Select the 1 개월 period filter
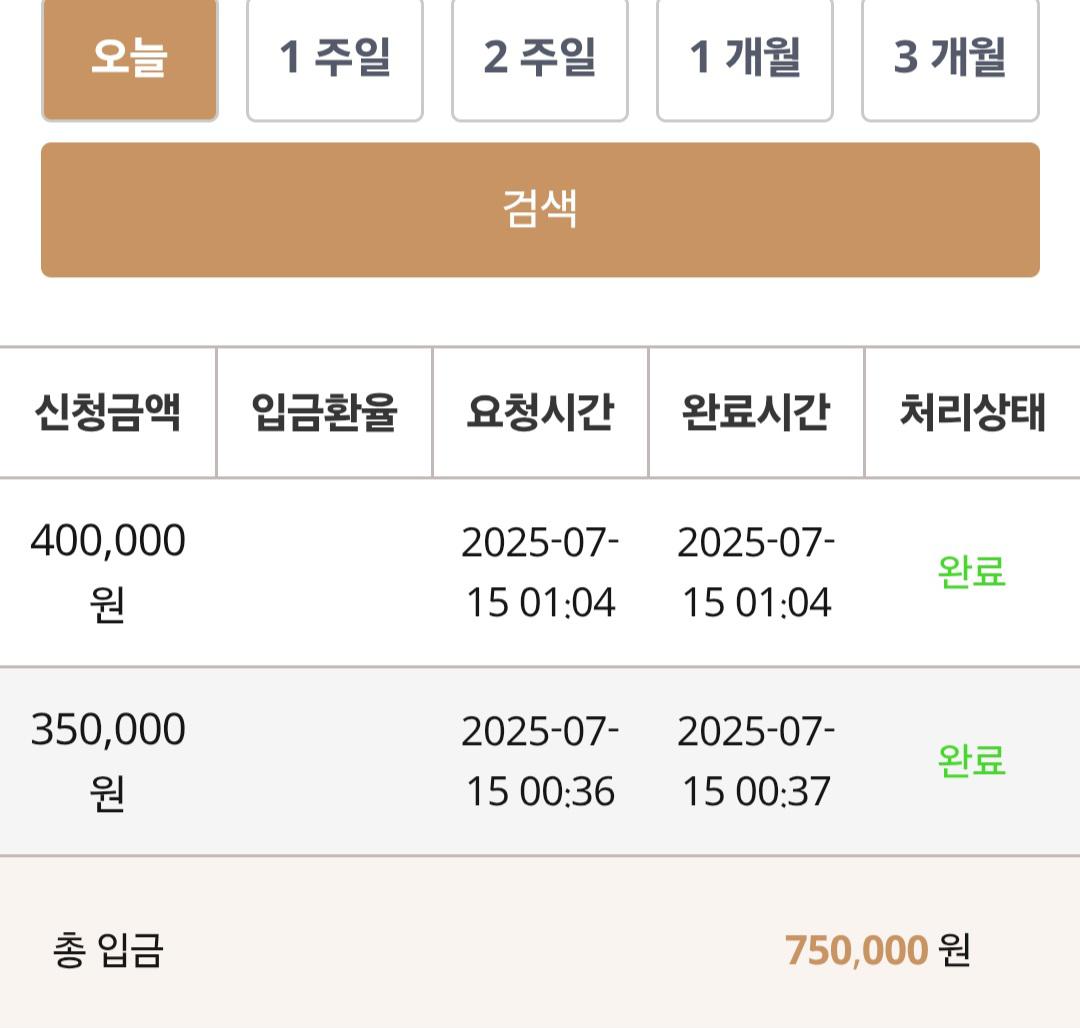 click(745, 59)
